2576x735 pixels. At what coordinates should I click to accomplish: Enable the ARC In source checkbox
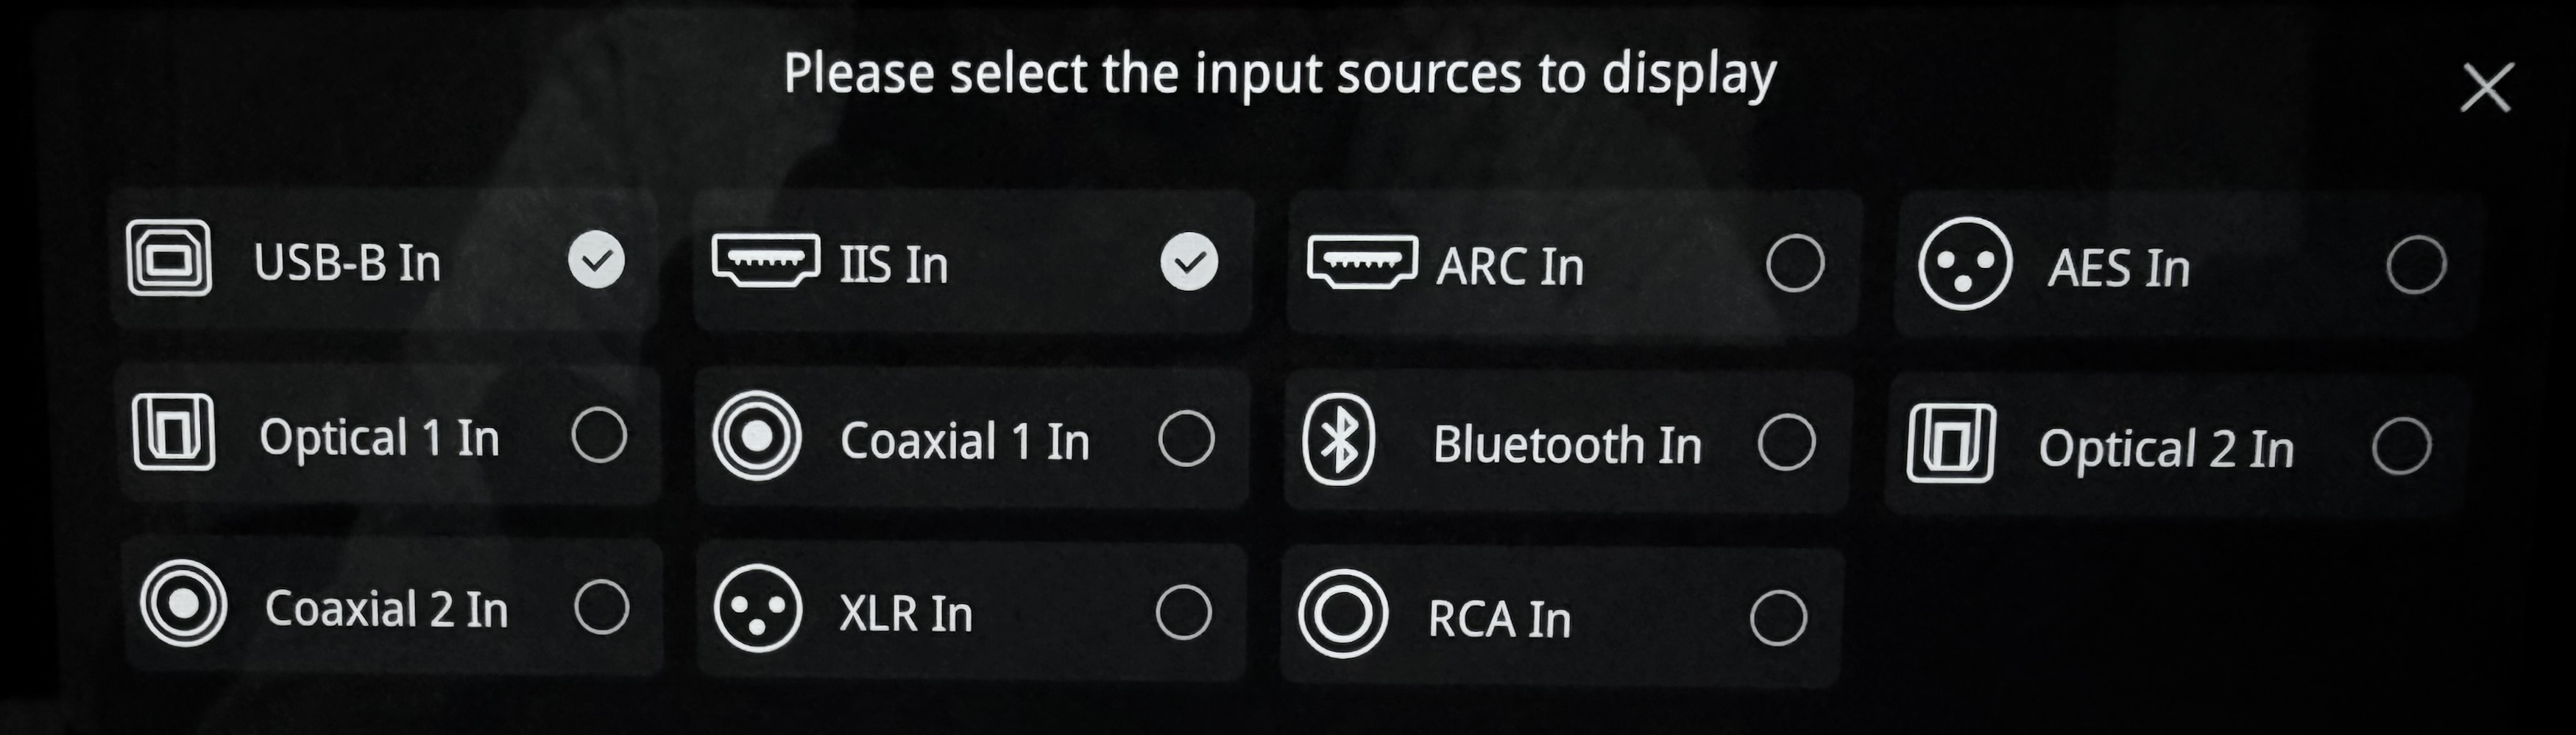click(1795, 264)
